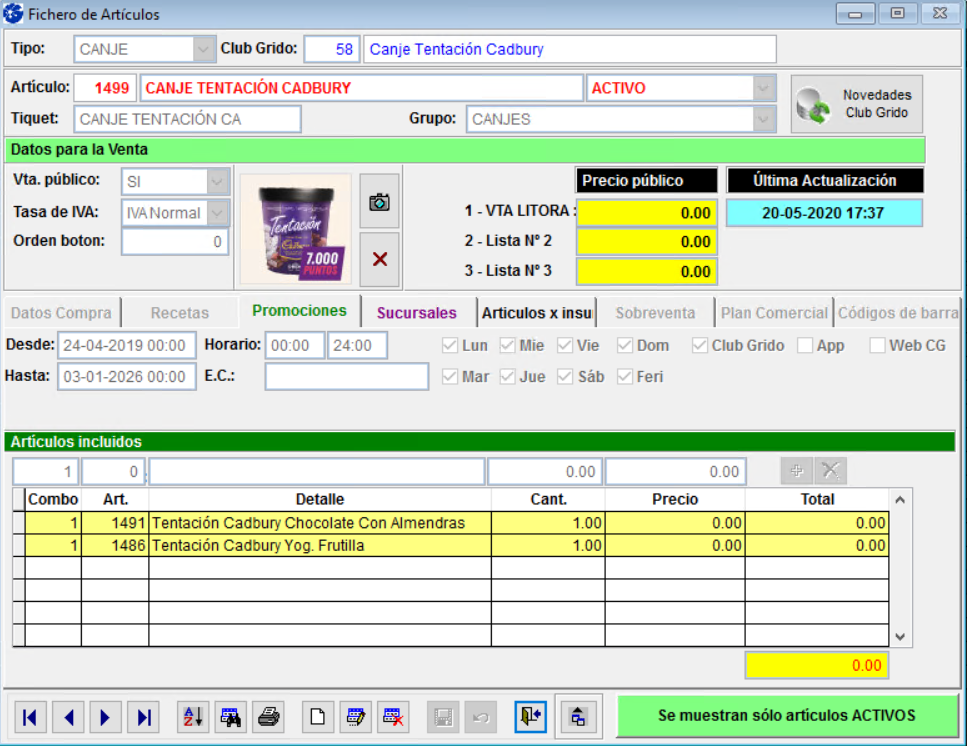Go to the first article record

(x=30, y=717)
